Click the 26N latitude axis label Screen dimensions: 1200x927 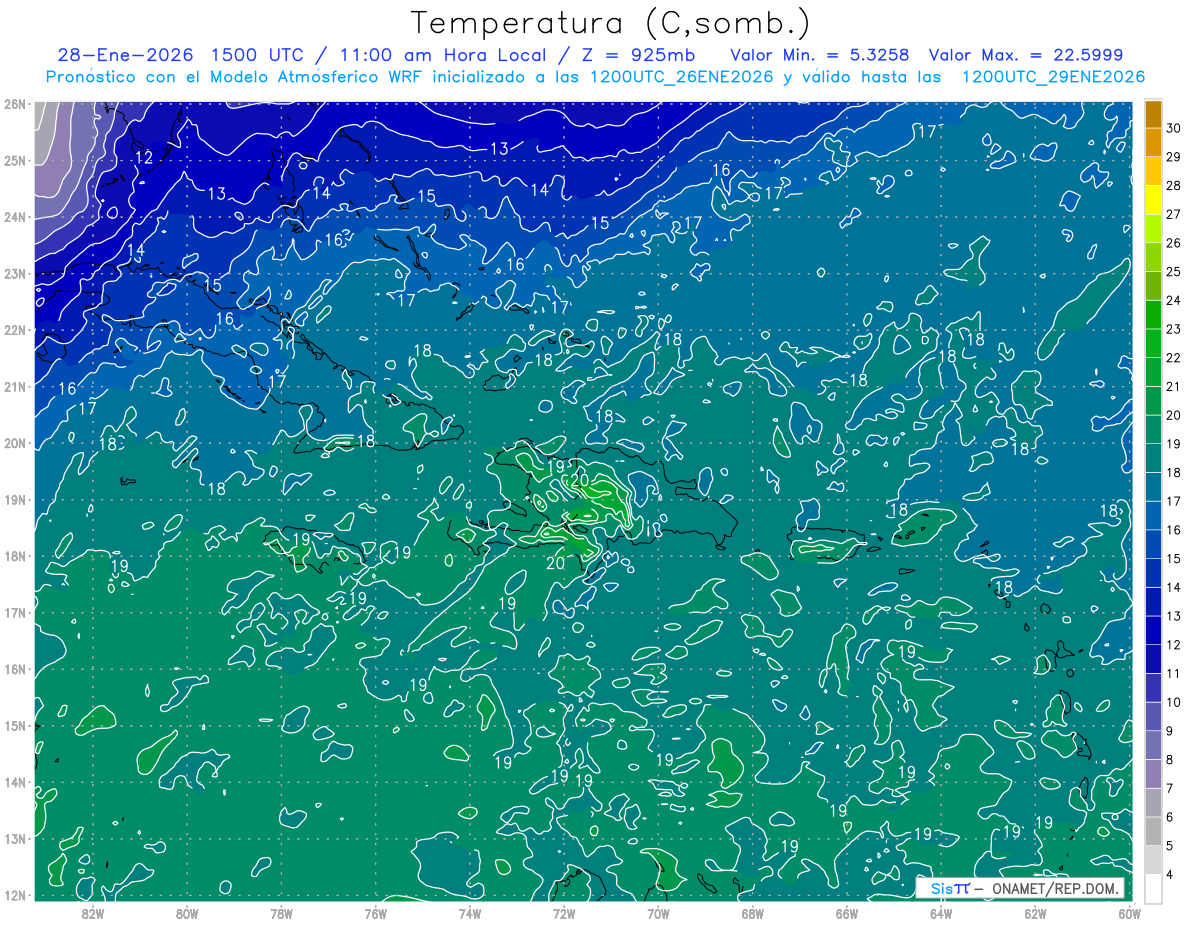(x=15, y=104)
